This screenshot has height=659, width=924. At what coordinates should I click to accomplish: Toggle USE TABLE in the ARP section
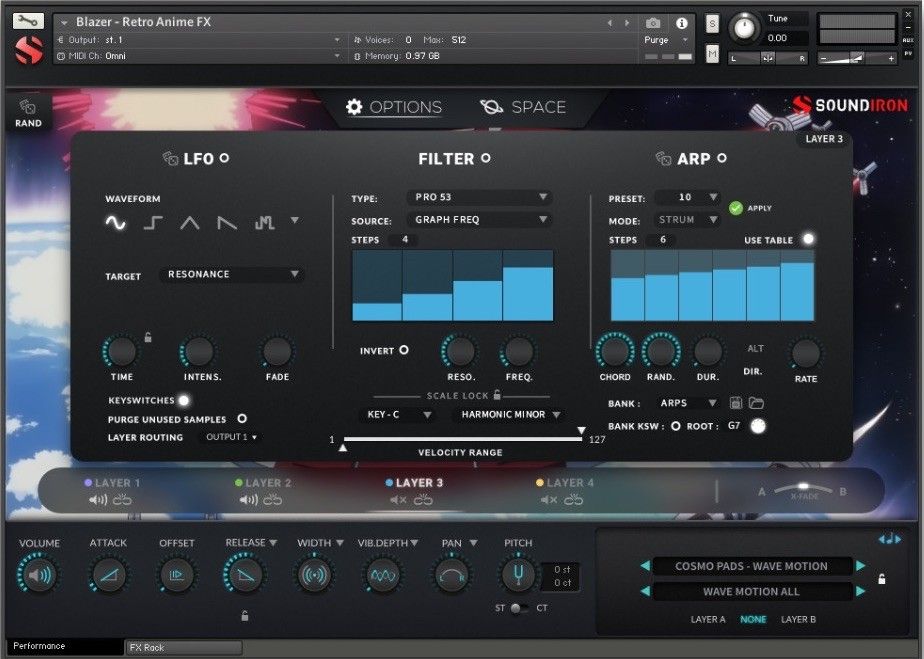(x=806, y=239)
